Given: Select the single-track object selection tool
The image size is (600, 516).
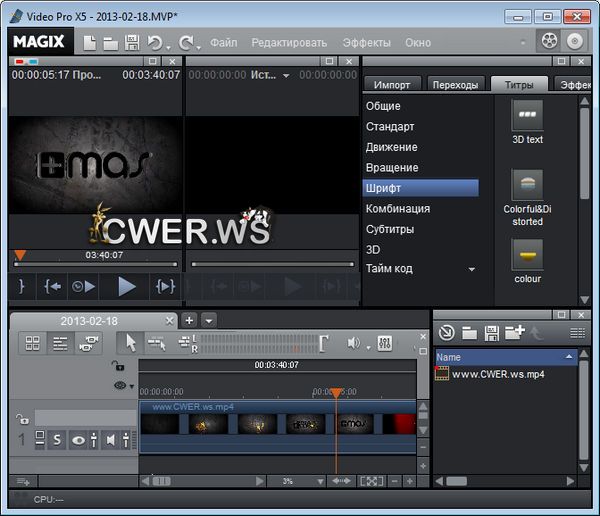Looking at the screenshot, I should 157,343.
